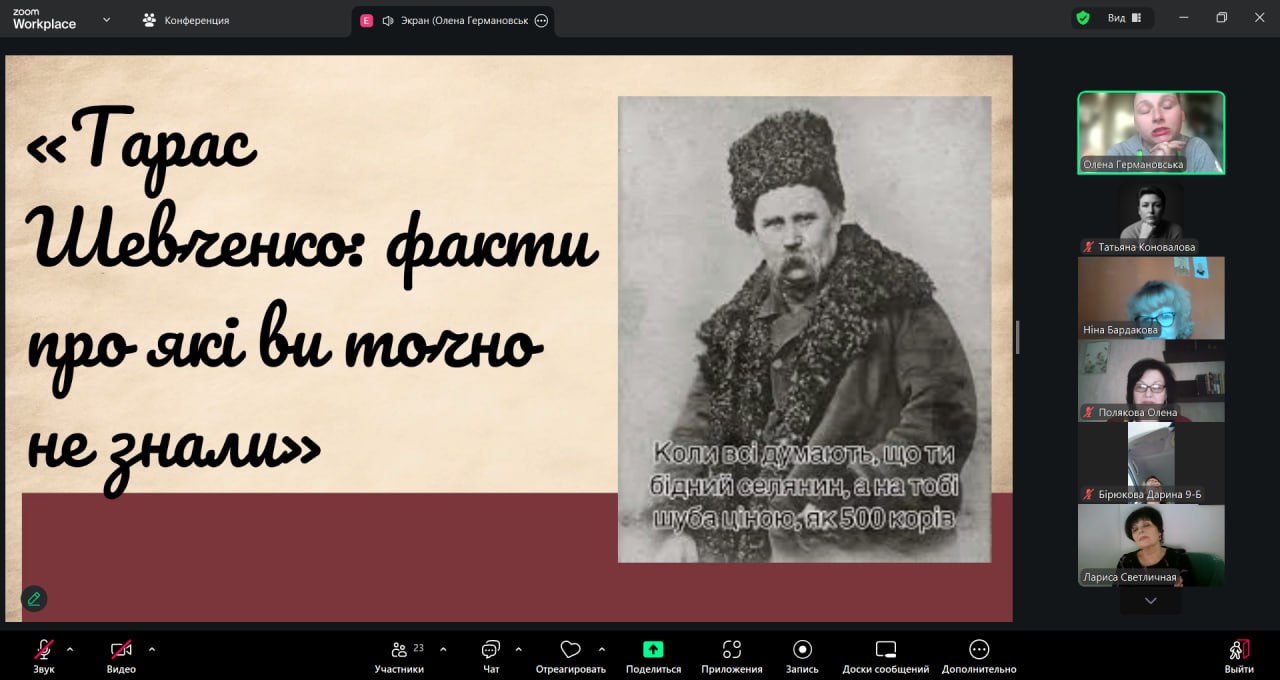Open the Вид view layout menu
The image size is (1280, 680).
(1124, 18)
